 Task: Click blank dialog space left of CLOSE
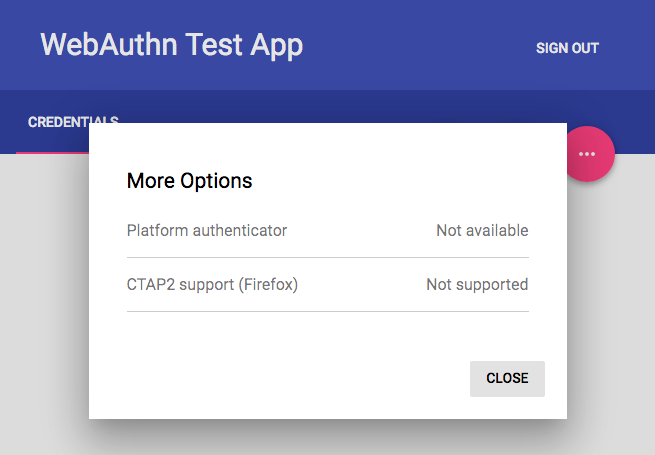coord(280,379)
